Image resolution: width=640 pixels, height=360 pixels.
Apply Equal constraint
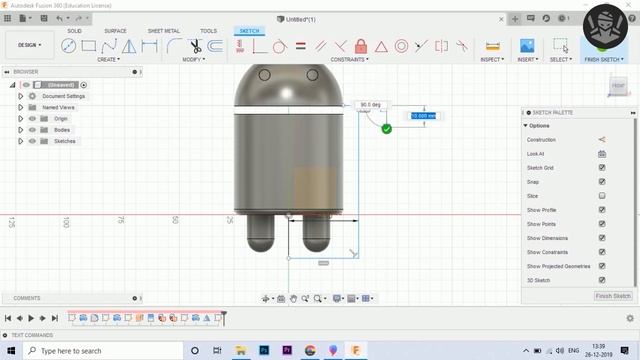click(x=300, y=46)
